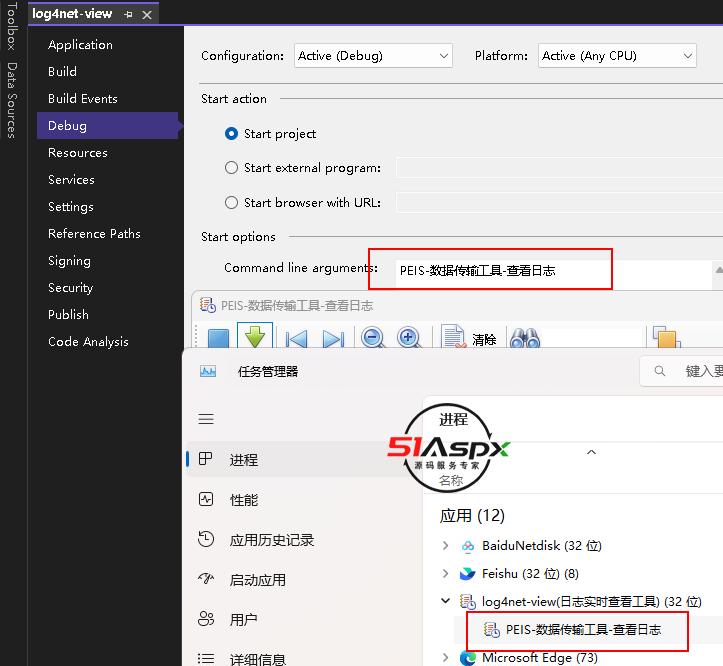Click the Microsoft Edge icon in process list

(x=468, y=658)
